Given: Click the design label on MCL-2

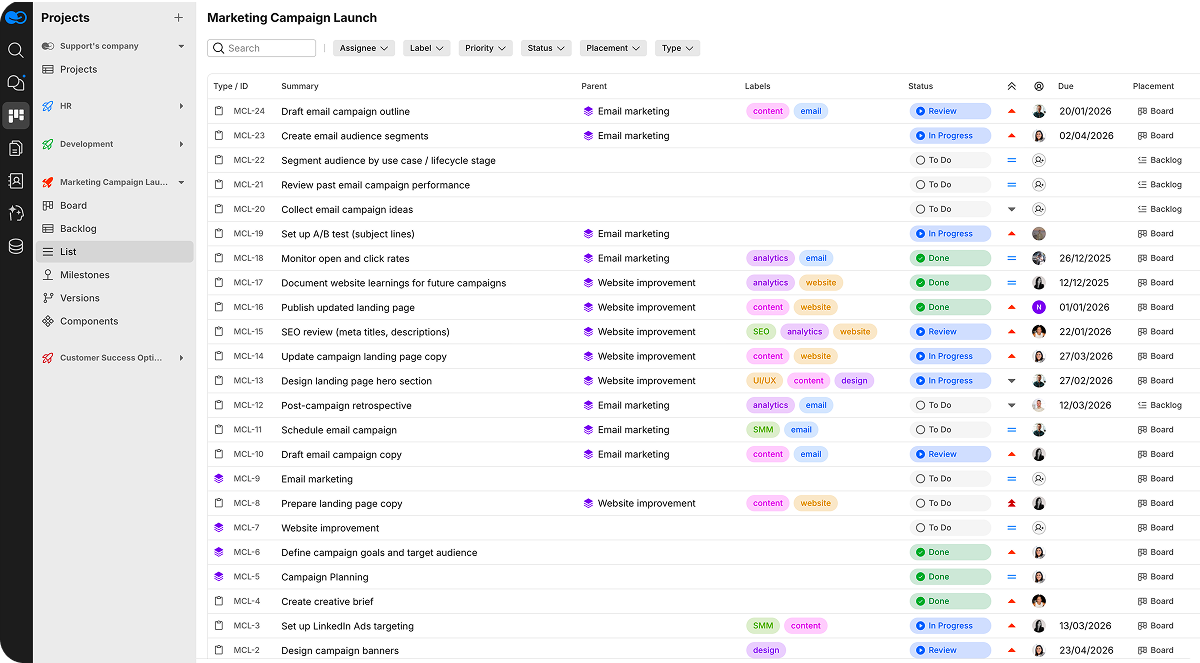Looking at the screenshot, I should (x=766, y=650).
